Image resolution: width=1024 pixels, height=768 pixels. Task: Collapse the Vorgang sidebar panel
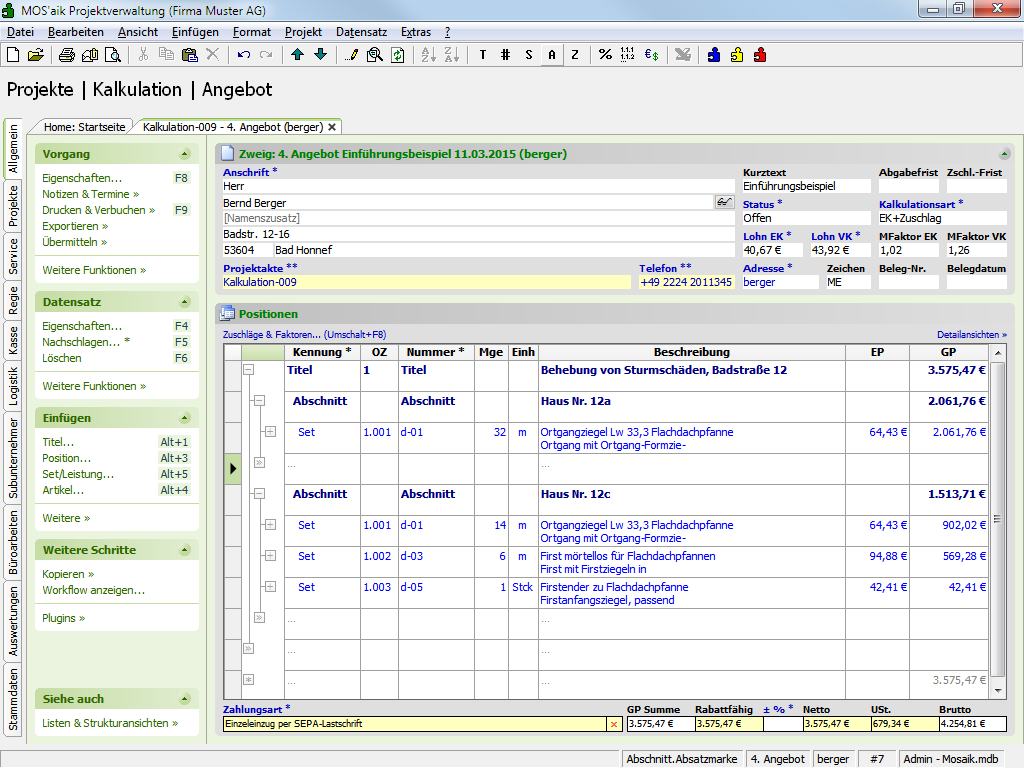coord(185,155)
